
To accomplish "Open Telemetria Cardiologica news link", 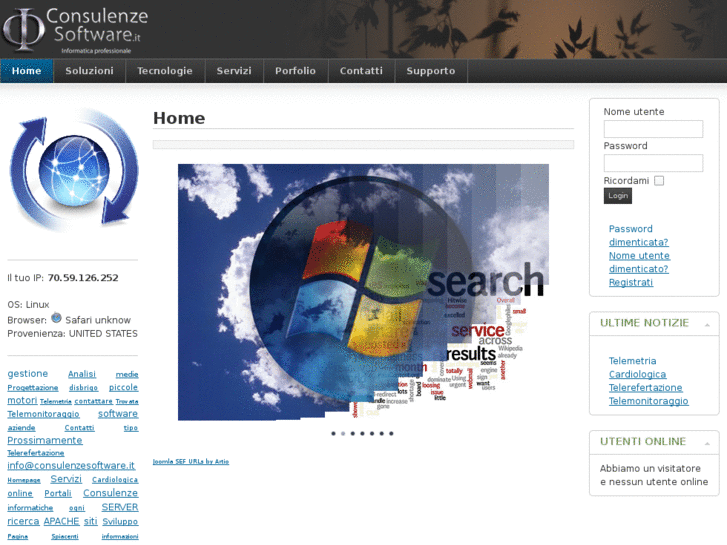I will [637, 367].
